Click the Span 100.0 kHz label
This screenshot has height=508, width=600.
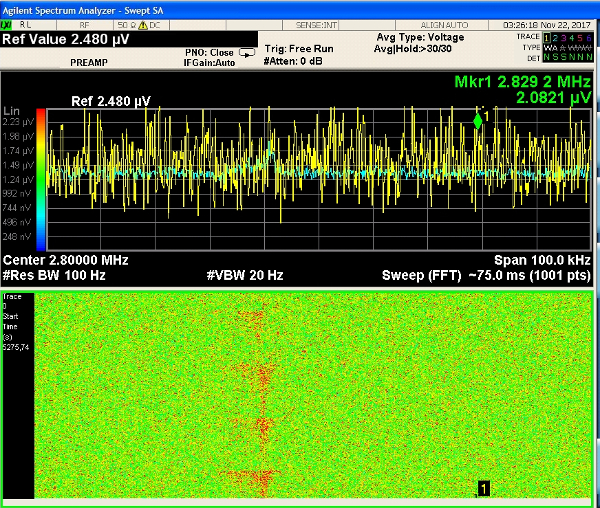click(544, 260)
